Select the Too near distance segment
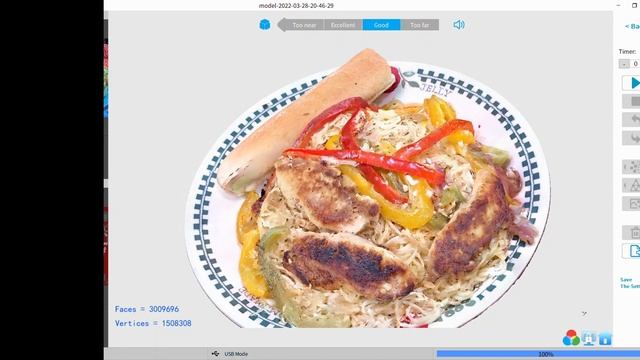 click(x=304, y=25)
